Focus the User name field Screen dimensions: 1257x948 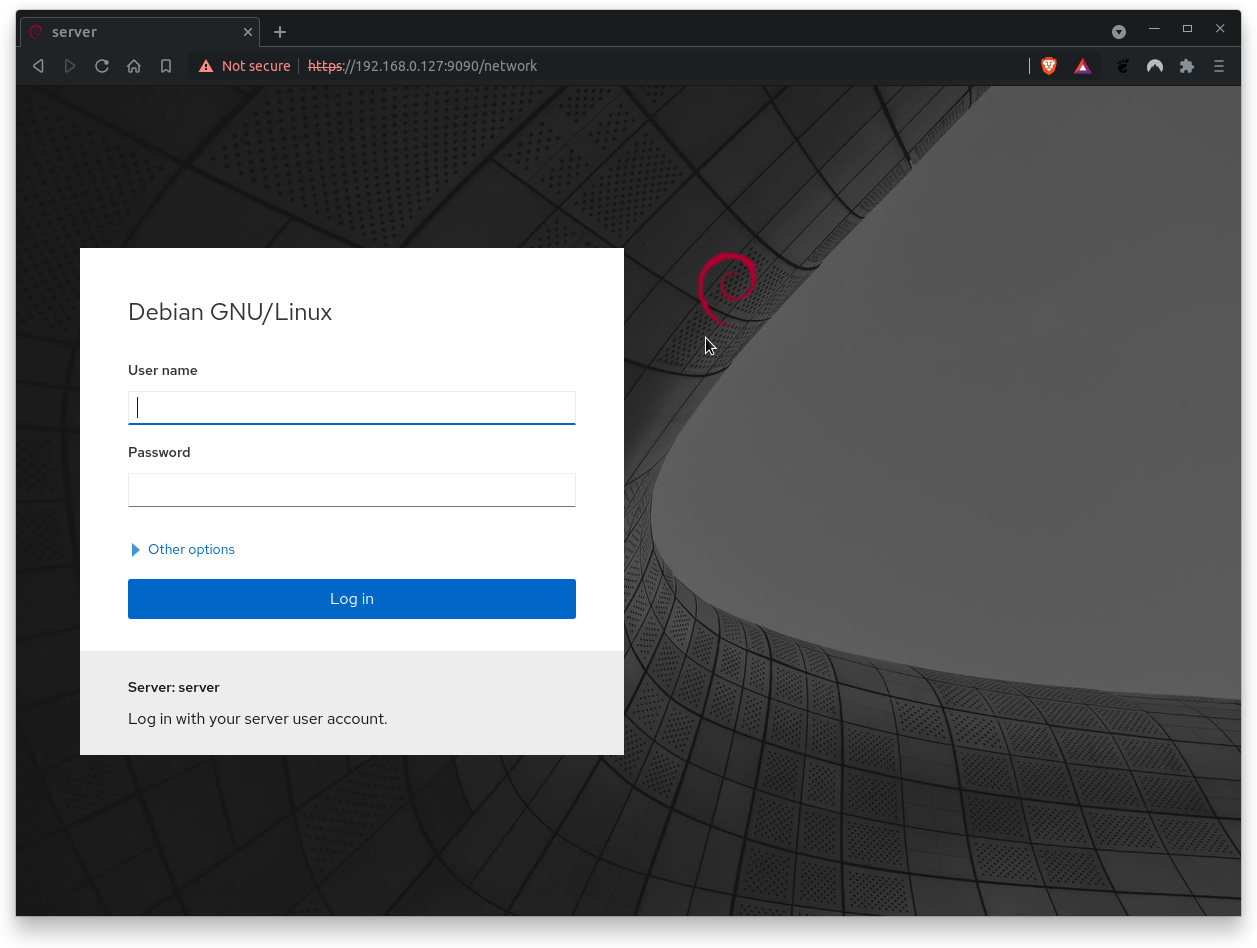[x=352, y=407]
